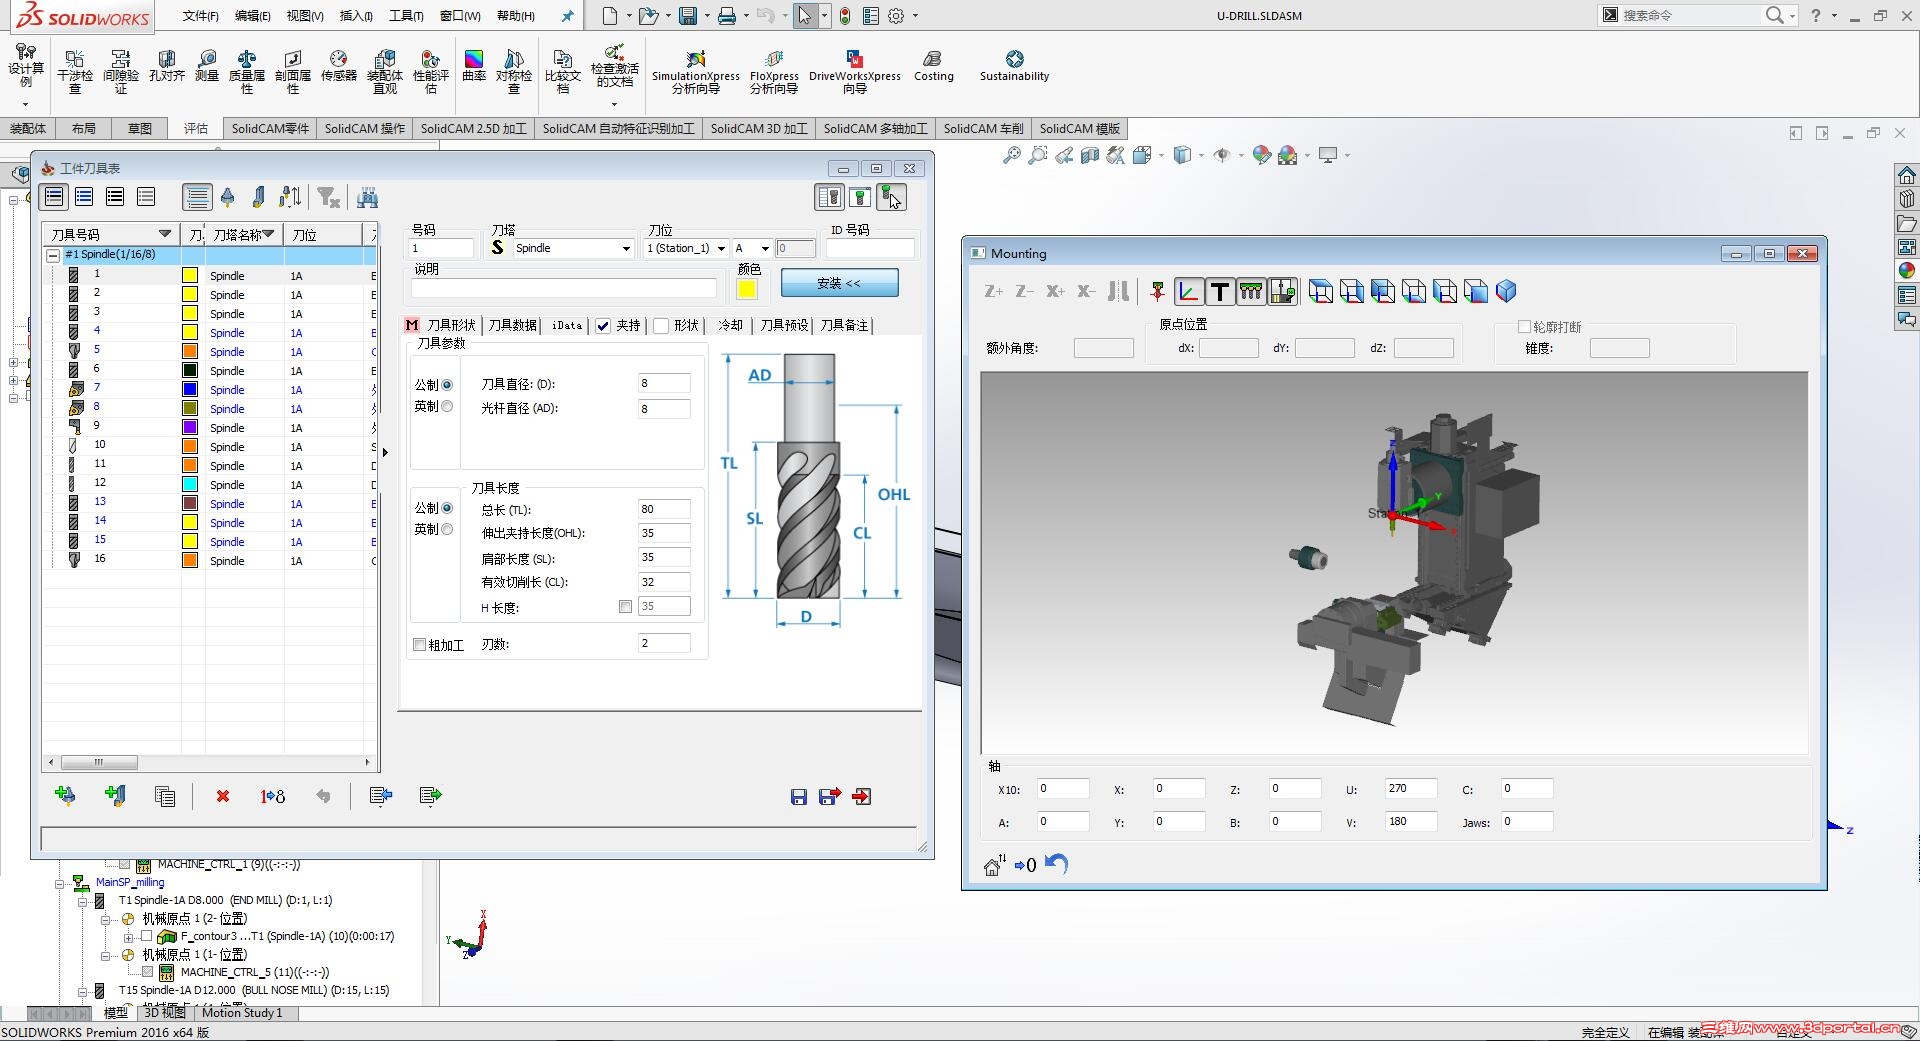The image size is (1920, 1041).
Task: Click the export tools list icon
Action: pos(430,796)
